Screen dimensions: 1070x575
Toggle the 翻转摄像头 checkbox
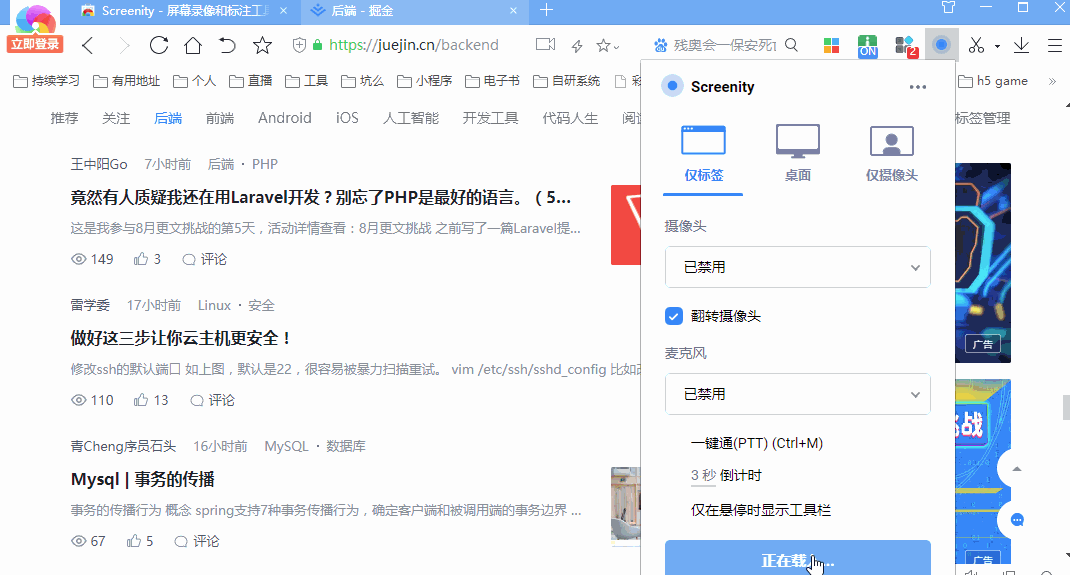(x=674, y=316)
